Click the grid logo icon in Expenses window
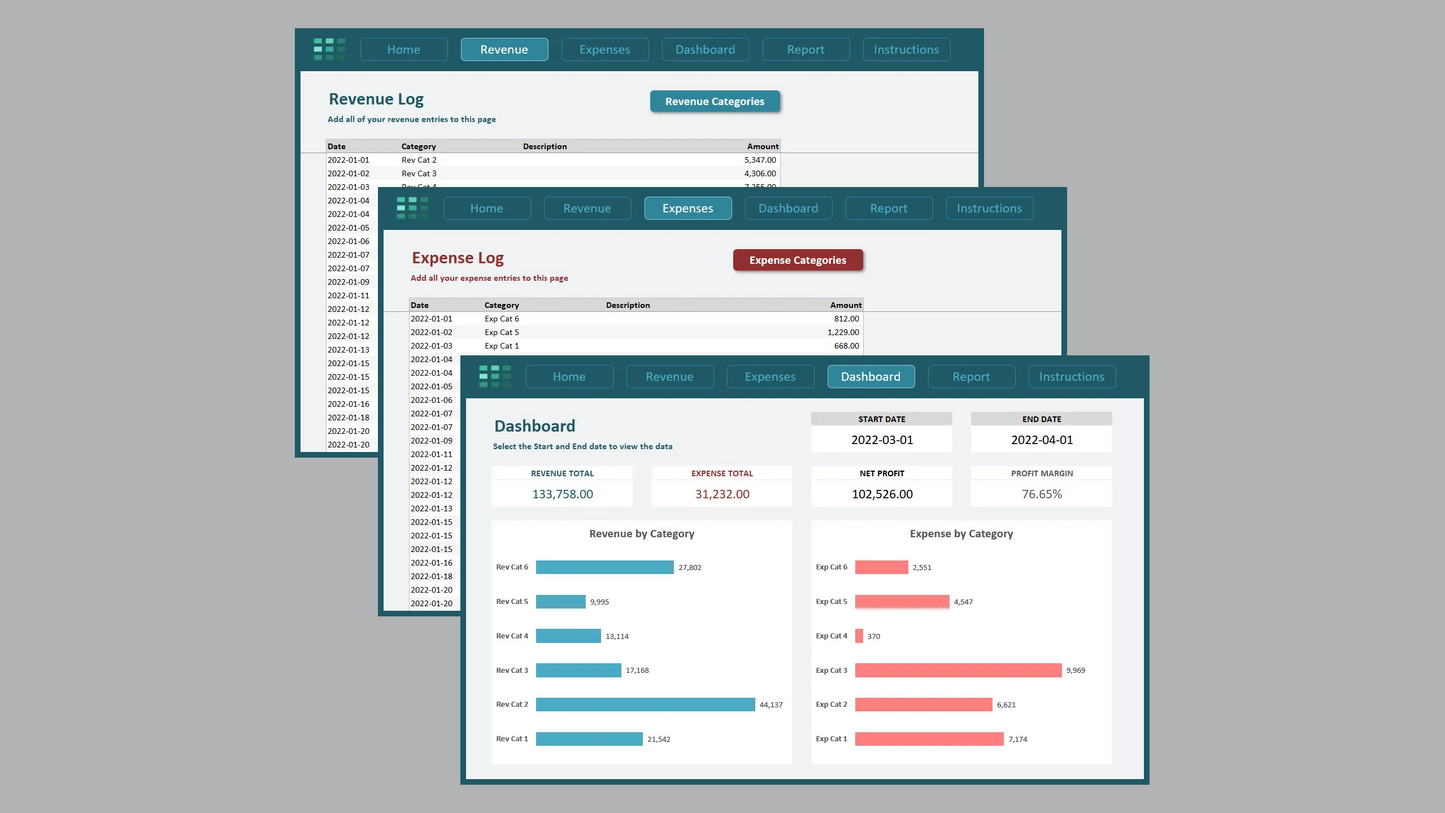 click(x=412, y=208)
